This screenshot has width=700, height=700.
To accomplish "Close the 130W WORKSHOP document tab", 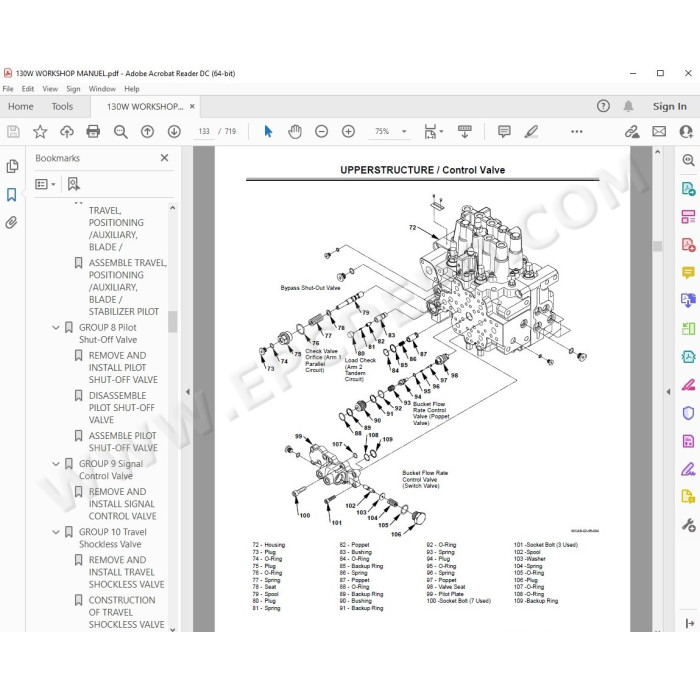I will click(192, 106).
